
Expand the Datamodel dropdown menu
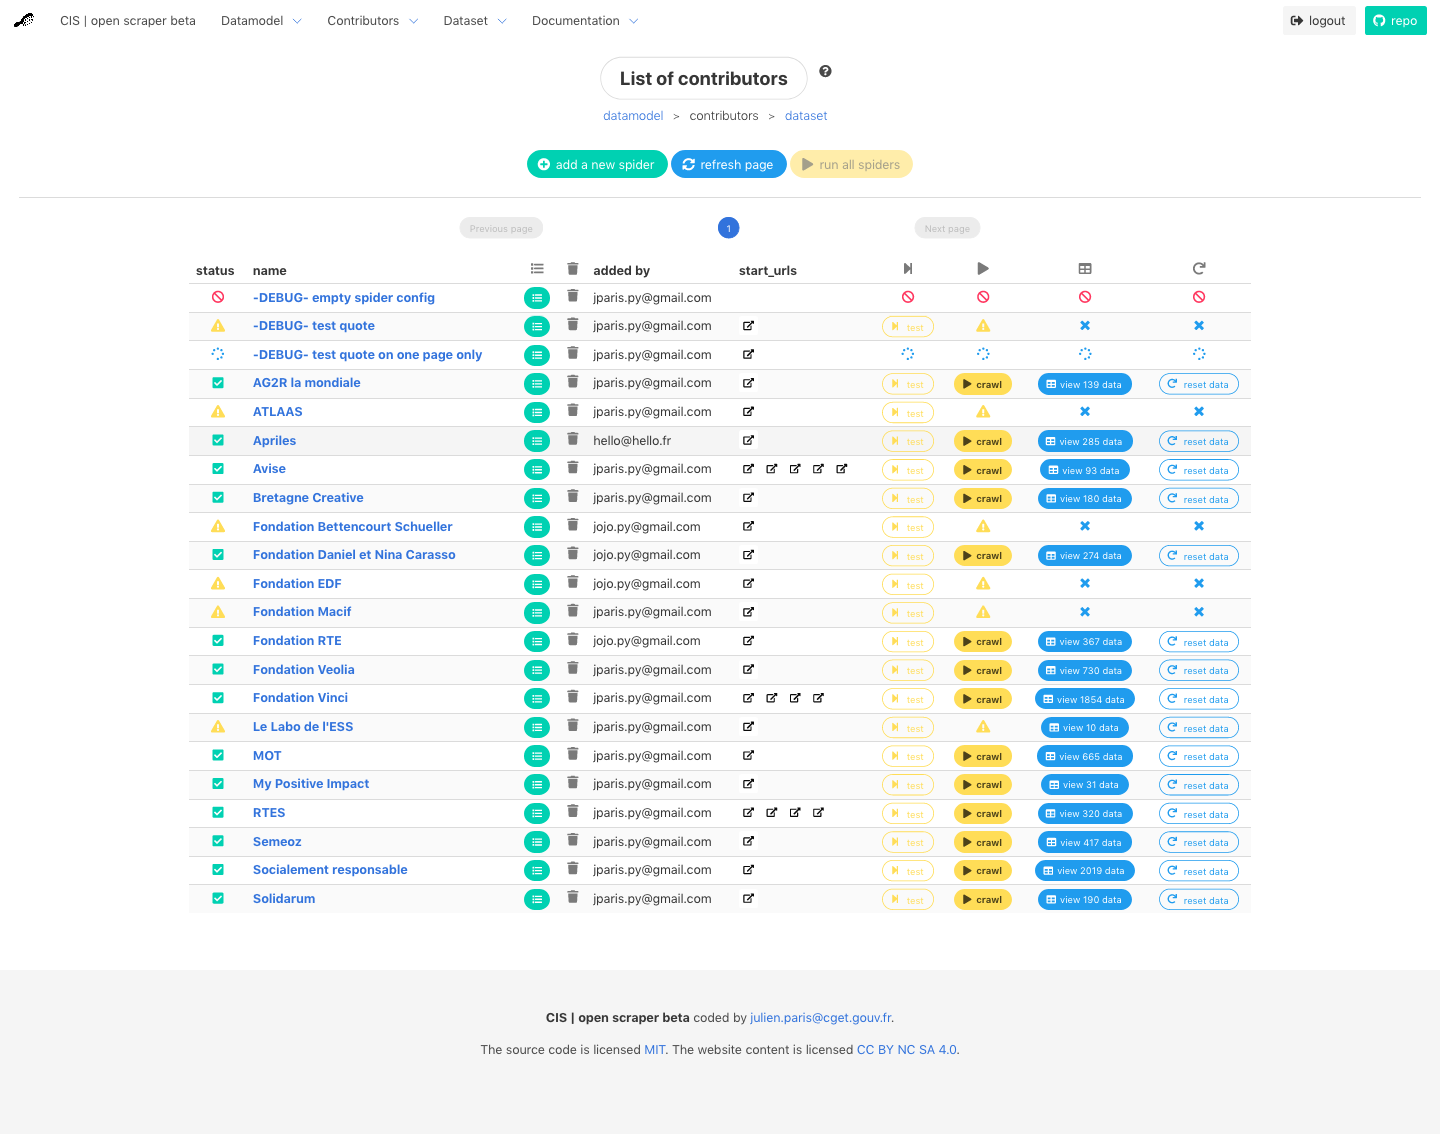pos(261,21)
